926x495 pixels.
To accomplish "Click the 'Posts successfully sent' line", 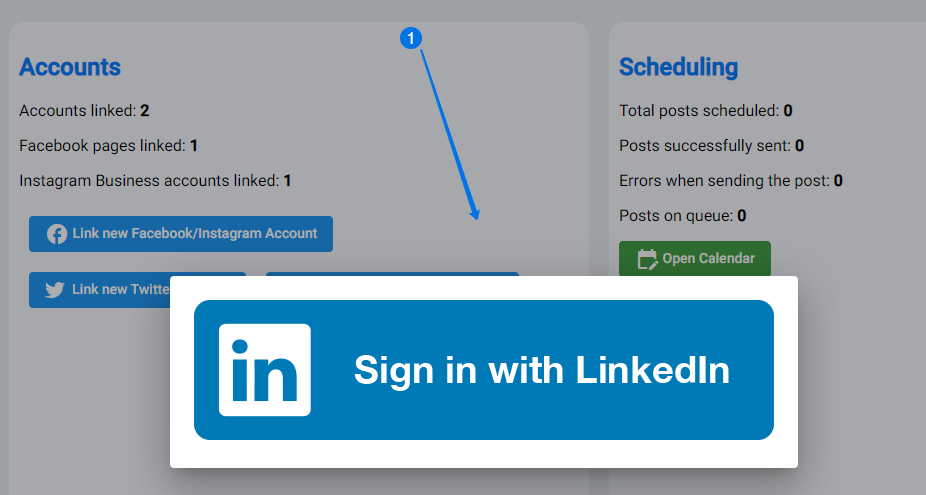I will pyautogui.click(x=712, y=145).
